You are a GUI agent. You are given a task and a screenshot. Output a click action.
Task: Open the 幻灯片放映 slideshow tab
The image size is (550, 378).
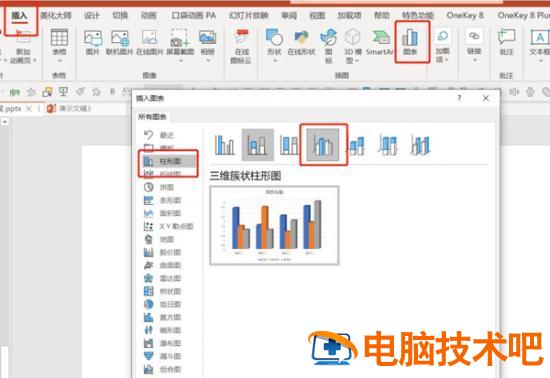click(x=248, y=15)
